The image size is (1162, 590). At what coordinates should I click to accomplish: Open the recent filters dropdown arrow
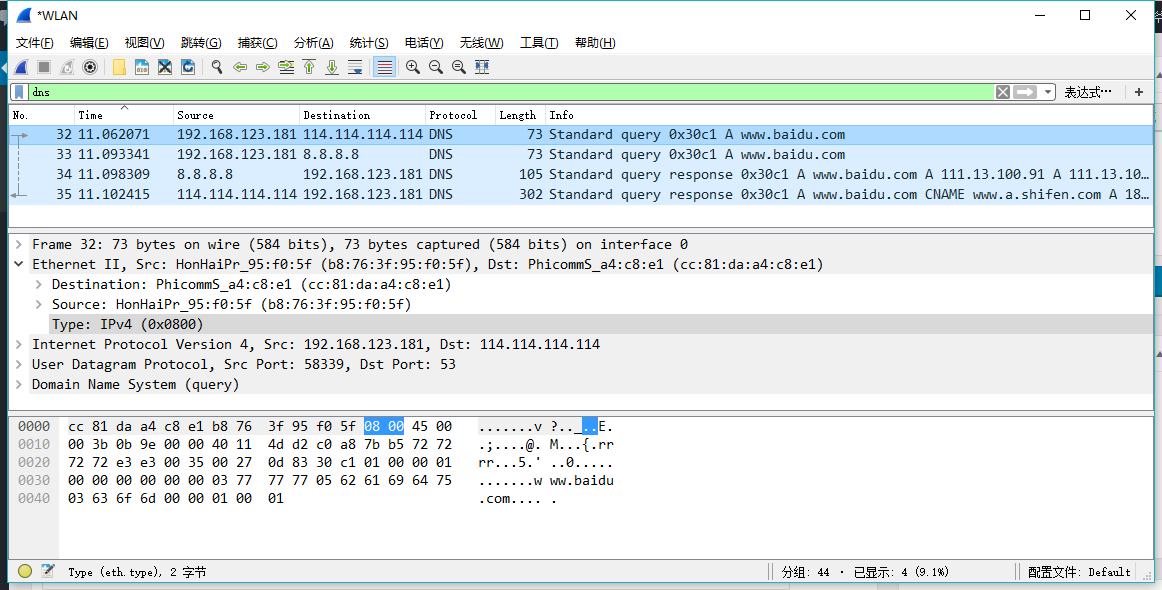coord(1047,92)
